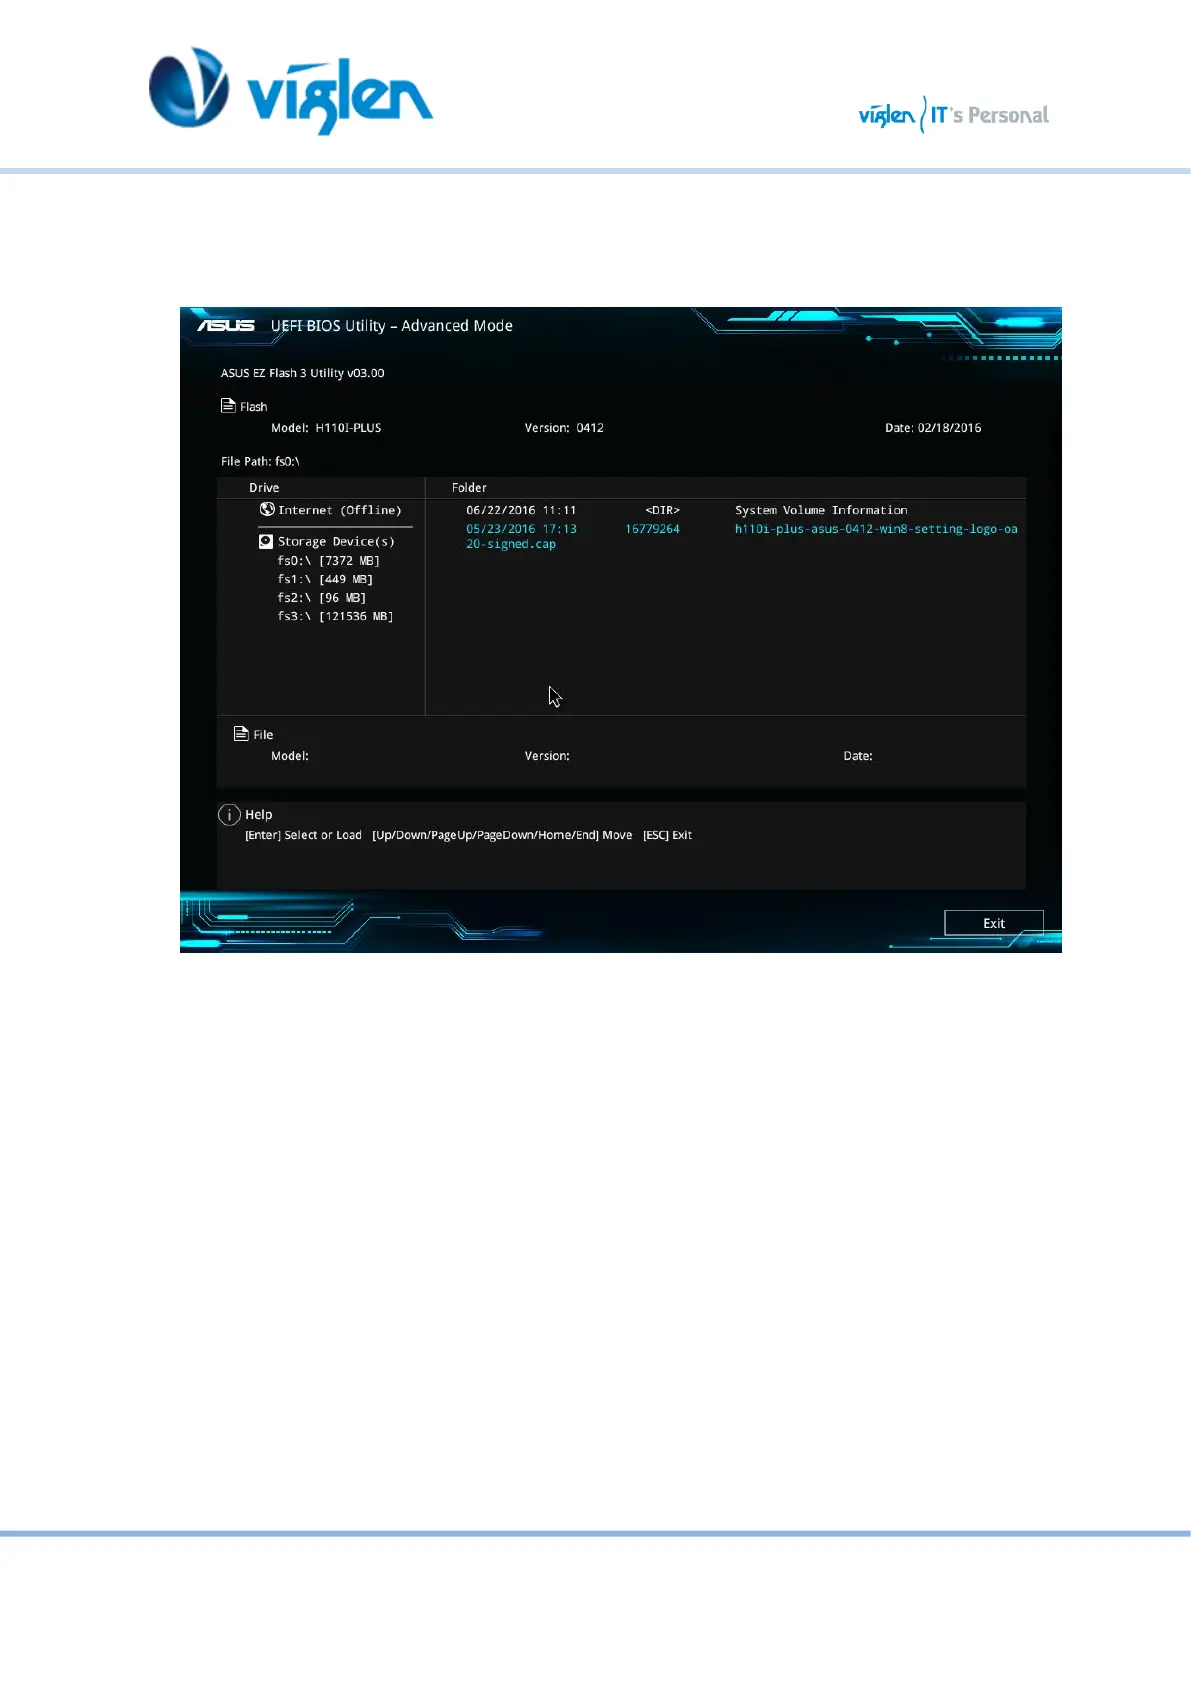Click the [ESC] Exit hint
This screenshot has height=1684, width=1191.
[667, 835]
